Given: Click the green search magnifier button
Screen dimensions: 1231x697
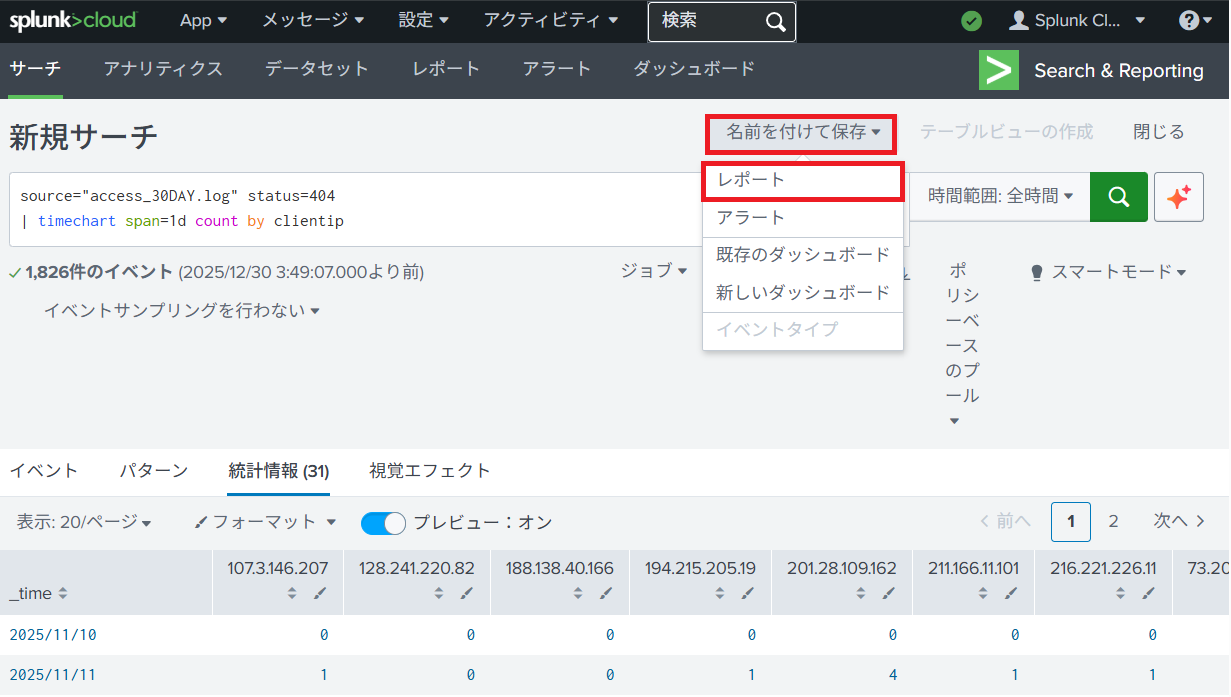Looking at the screenshot, I should click(x=1118, y=196).
